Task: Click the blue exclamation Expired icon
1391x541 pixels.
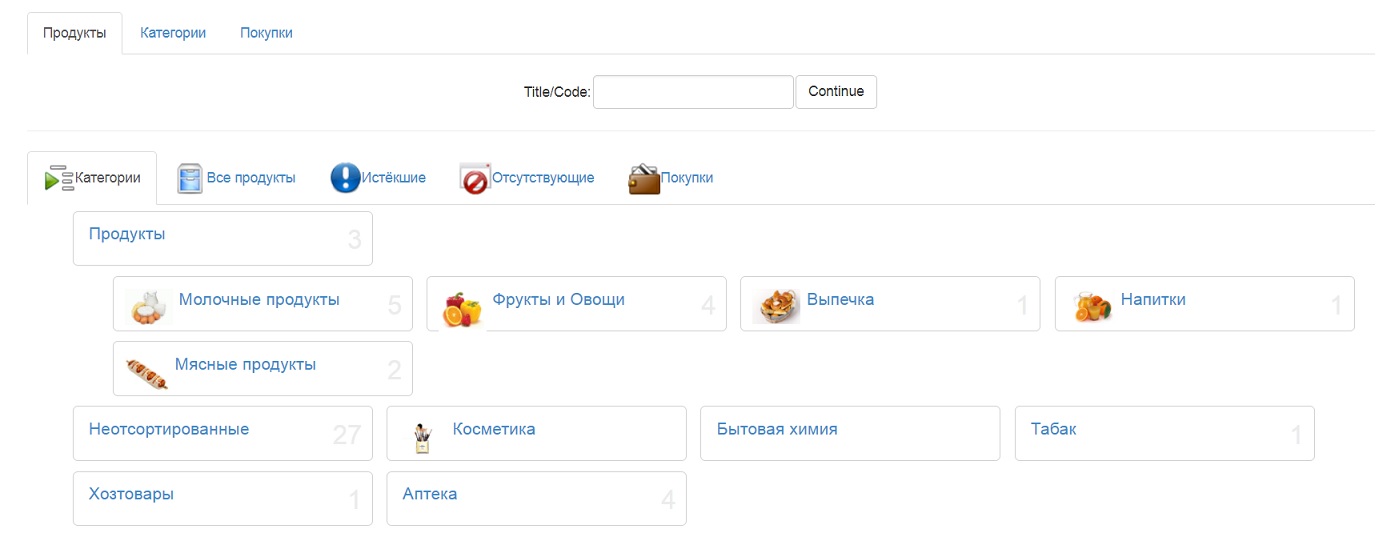Action: (345, 178)
